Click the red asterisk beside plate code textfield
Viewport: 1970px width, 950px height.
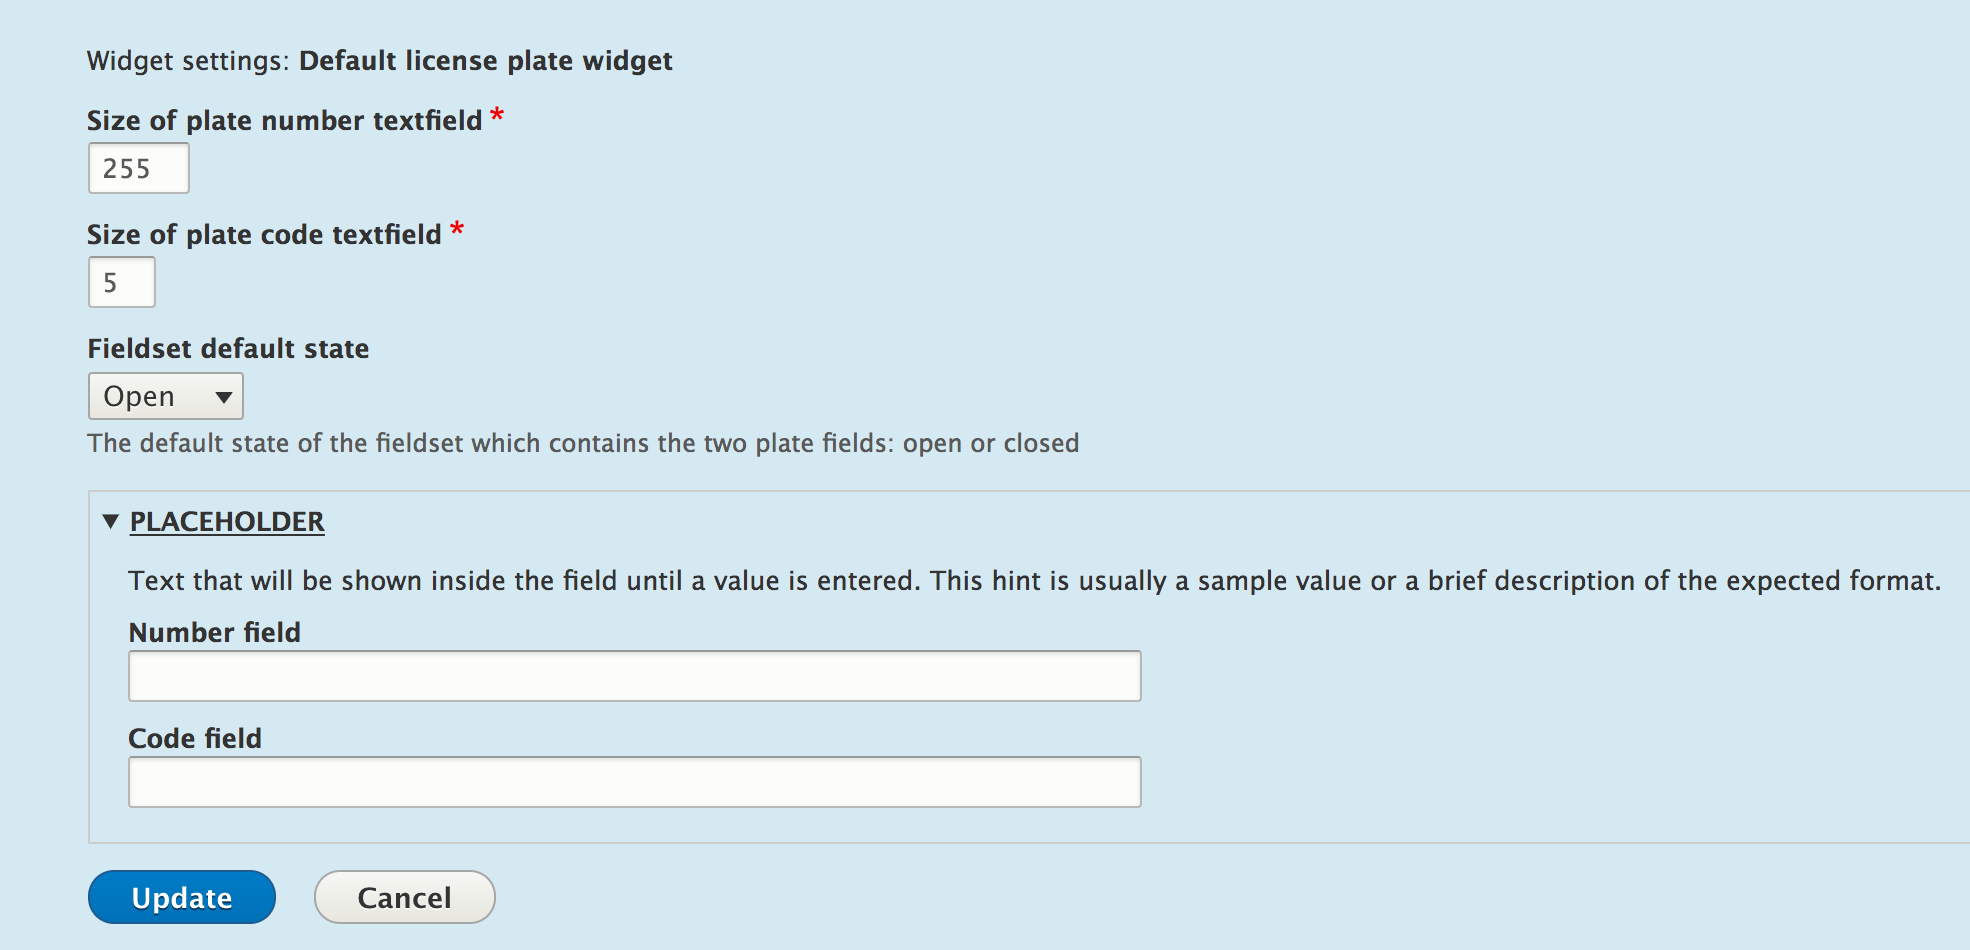pyautogui.click(x=457, y=230)
